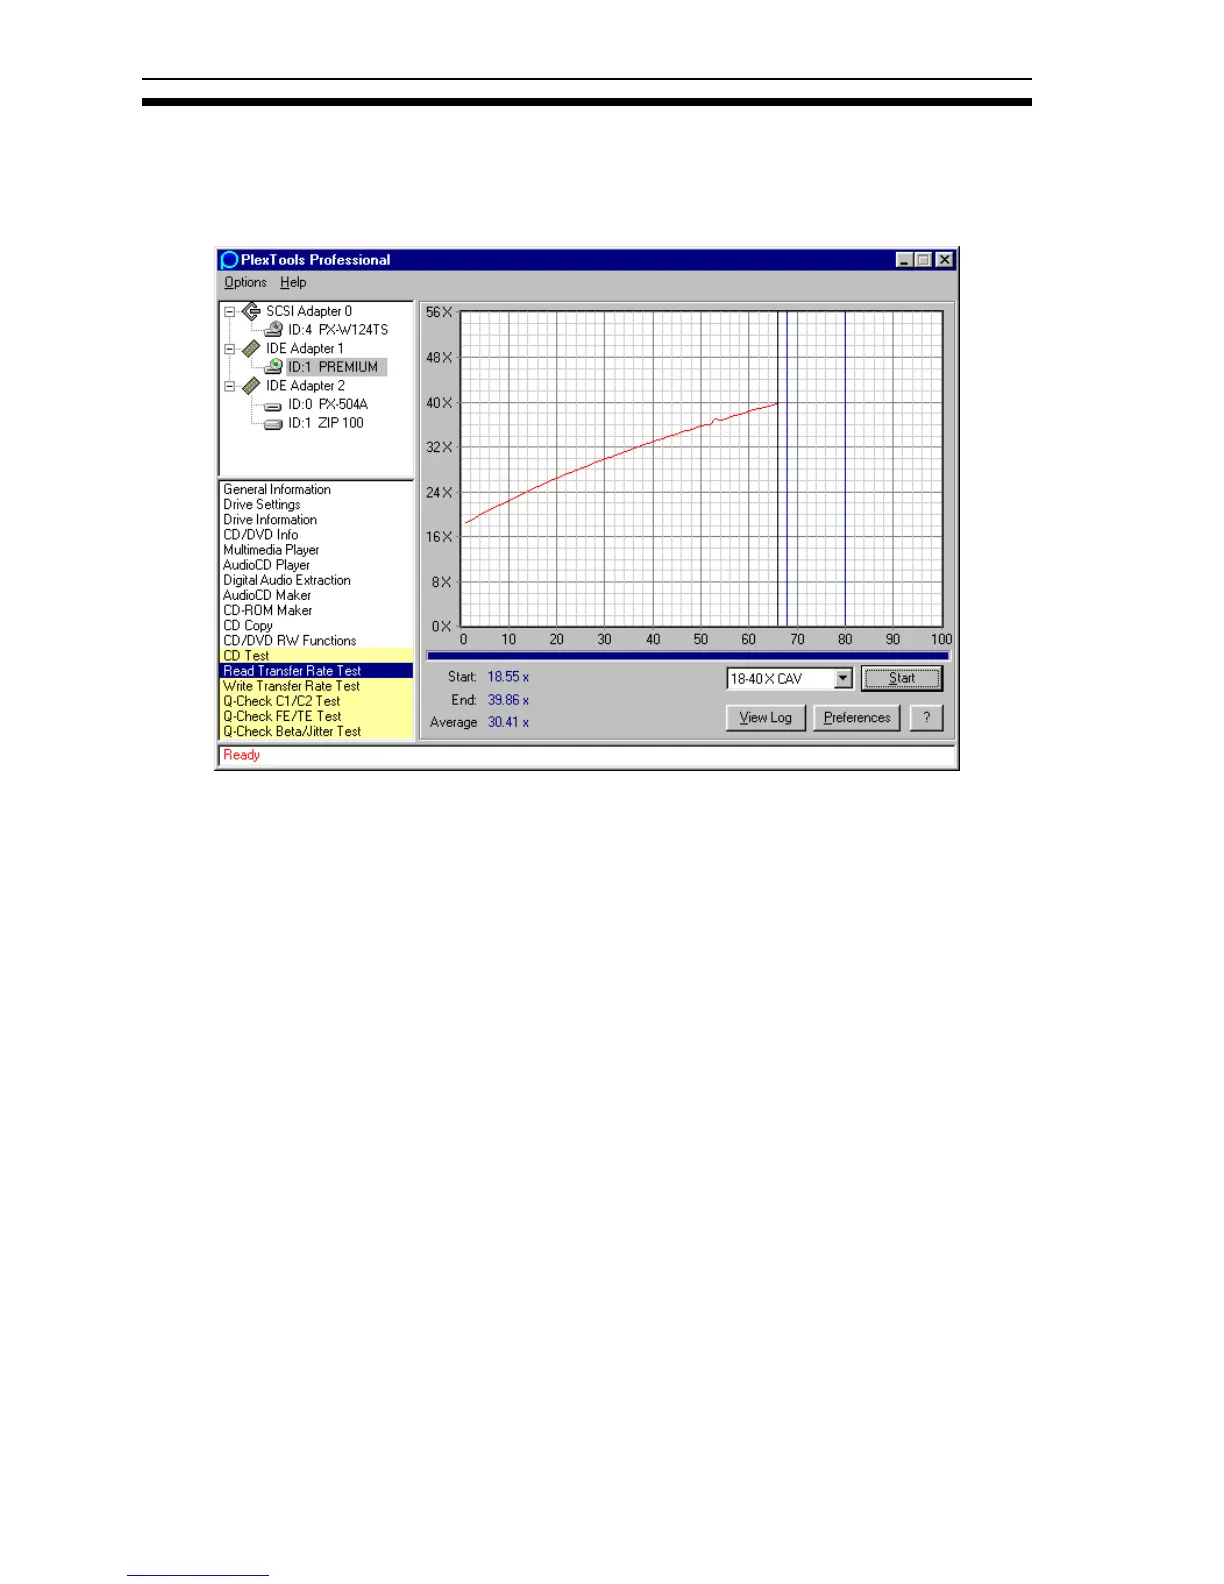1224x1584 pixels.
Task: Collapse the SCSI Adapter 0 tree node
Action: pyautogui.click(x=229, y=311)
